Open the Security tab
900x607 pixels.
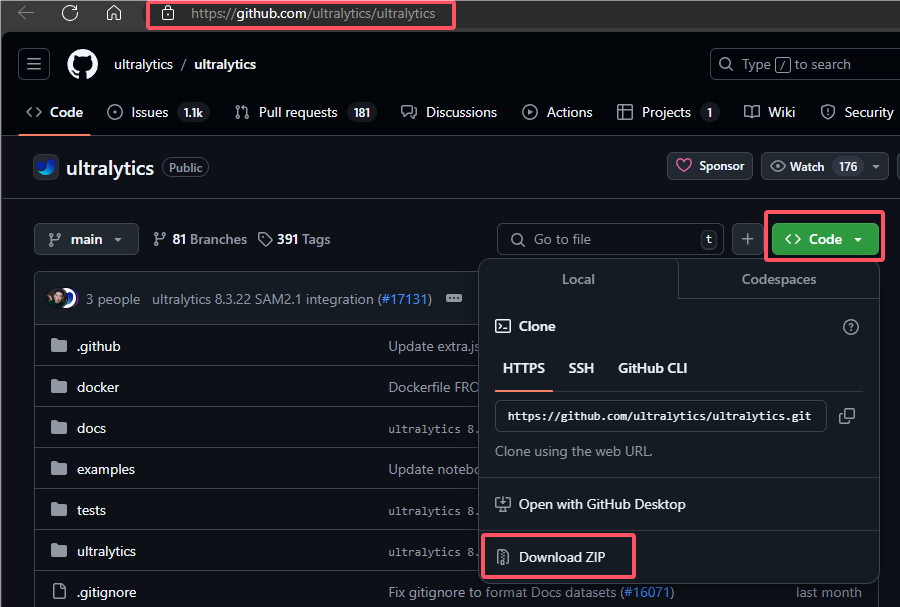(857, 112)
